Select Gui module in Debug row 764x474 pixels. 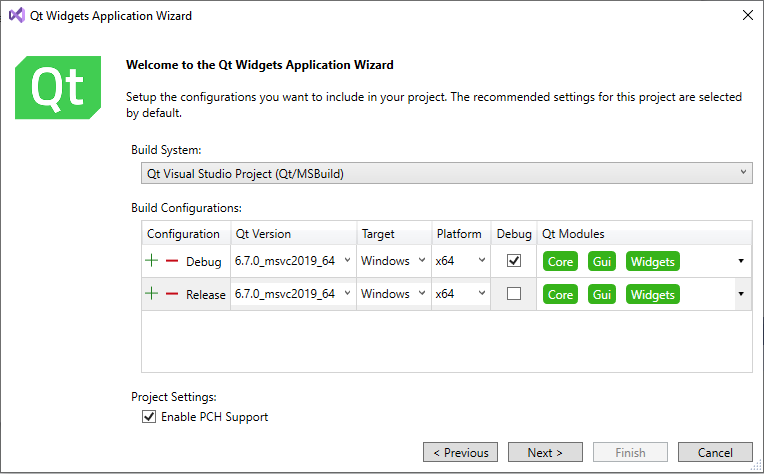(x=602, y=262)
